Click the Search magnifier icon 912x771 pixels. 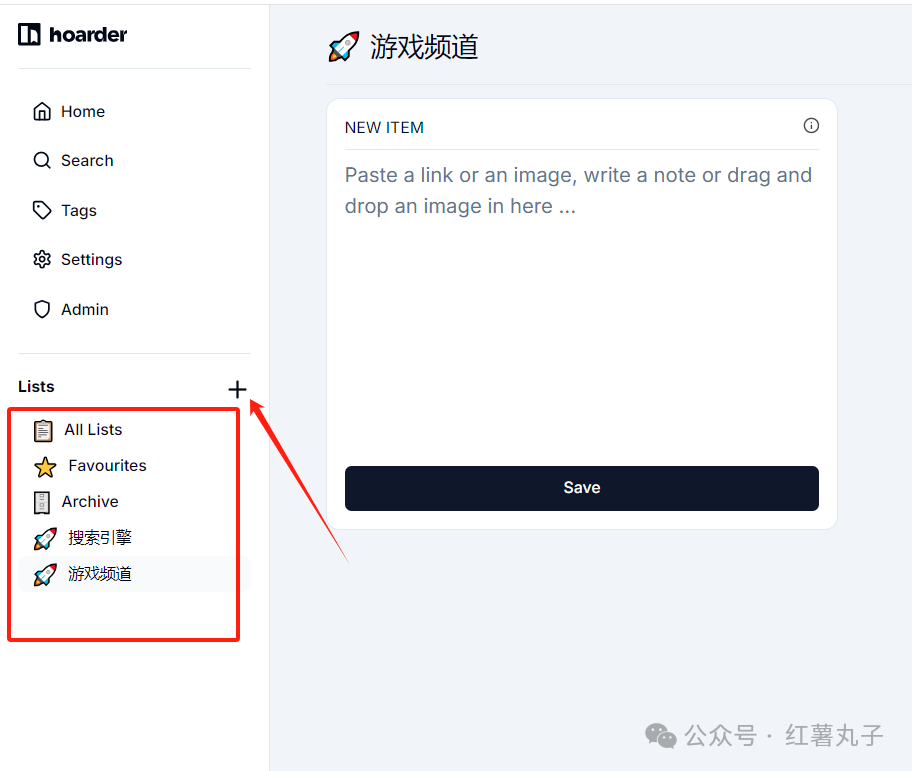click(42, 160)
